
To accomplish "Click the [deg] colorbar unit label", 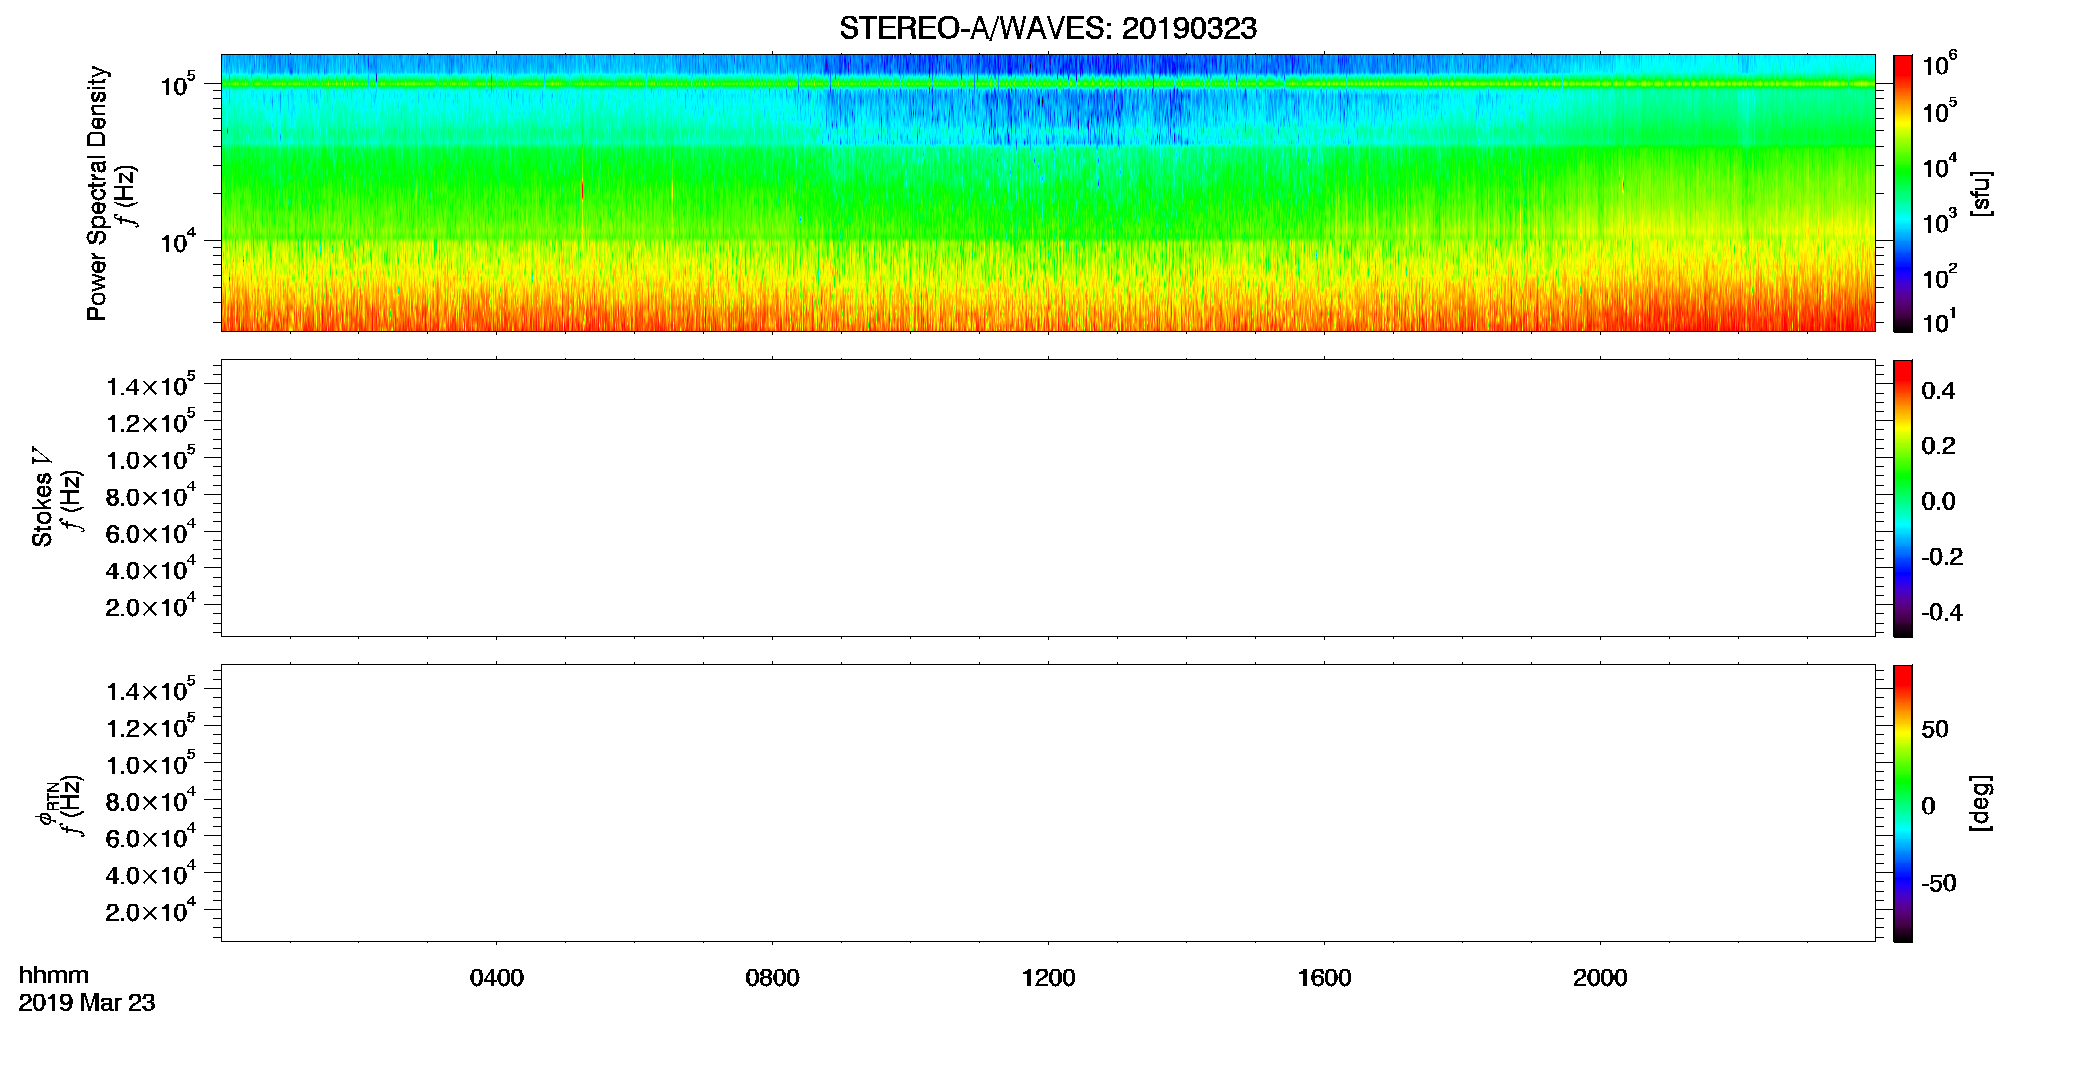I will pos(1981,803).
